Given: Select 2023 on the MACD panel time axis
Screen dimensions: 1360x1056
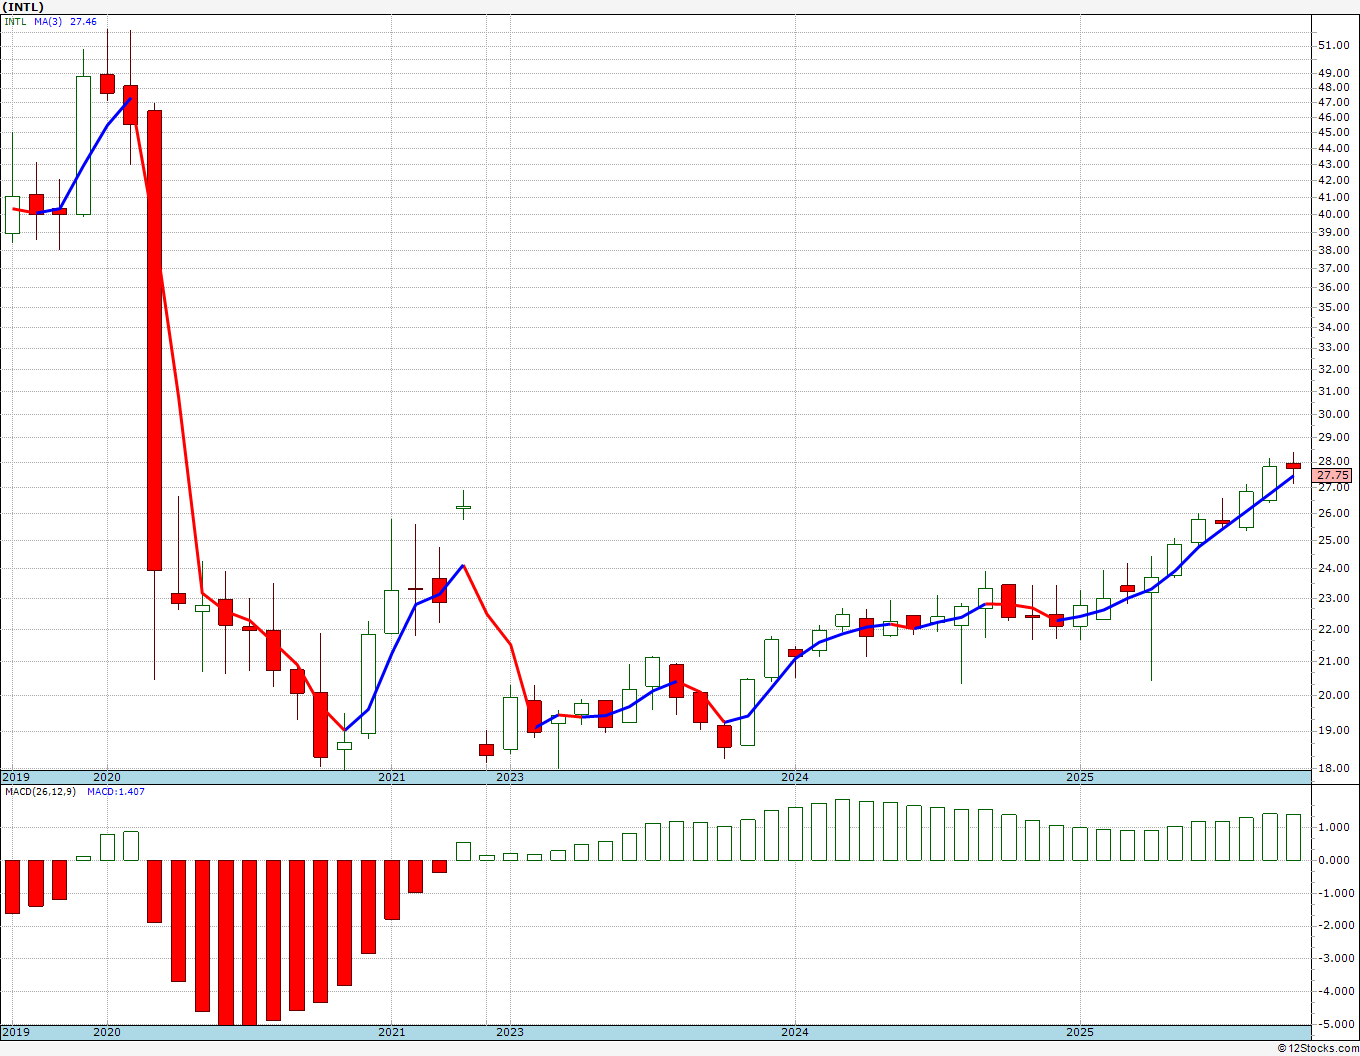Looking at the screenshot, I should pos(510,1032).
